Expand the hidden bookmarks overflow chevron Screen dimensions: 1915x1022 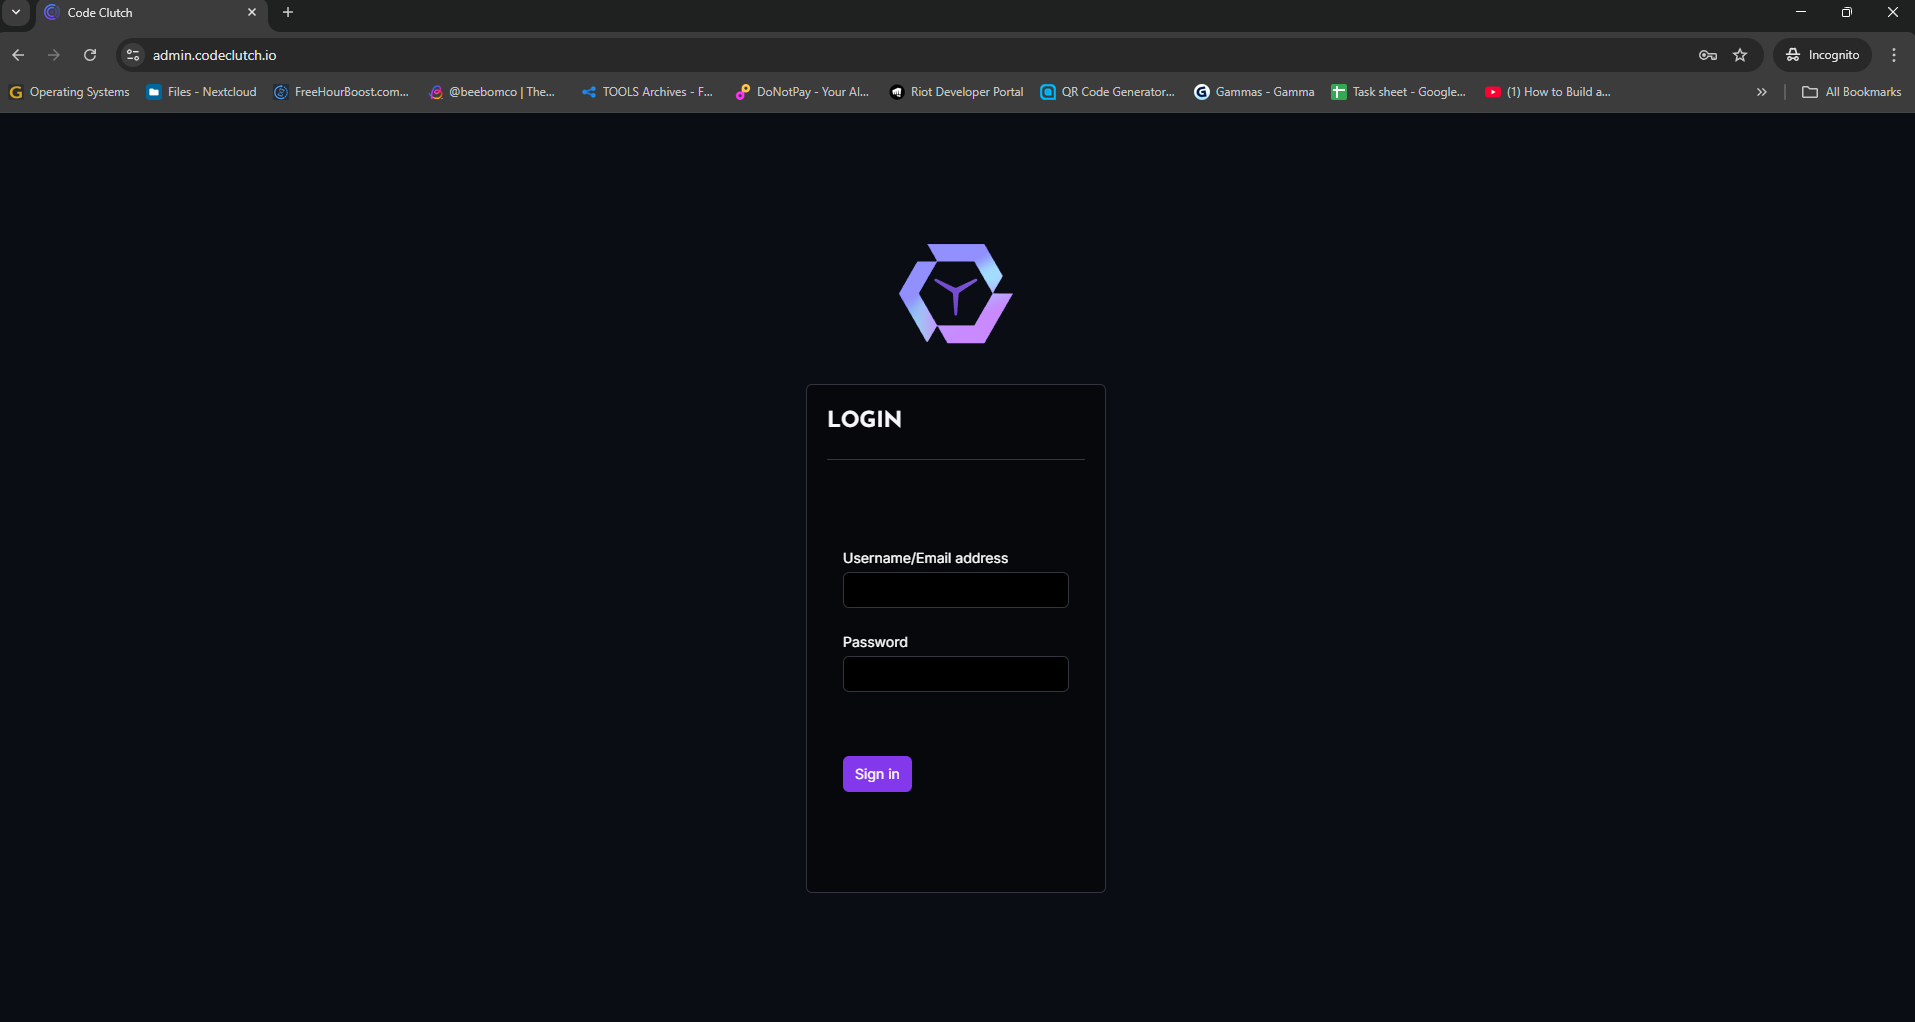(x=1761, y=91)
